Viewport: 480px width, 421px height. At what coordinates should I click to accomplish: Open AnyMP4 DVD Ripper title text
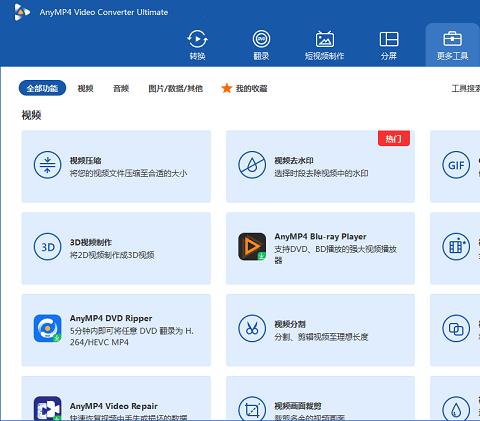(111, 318)
